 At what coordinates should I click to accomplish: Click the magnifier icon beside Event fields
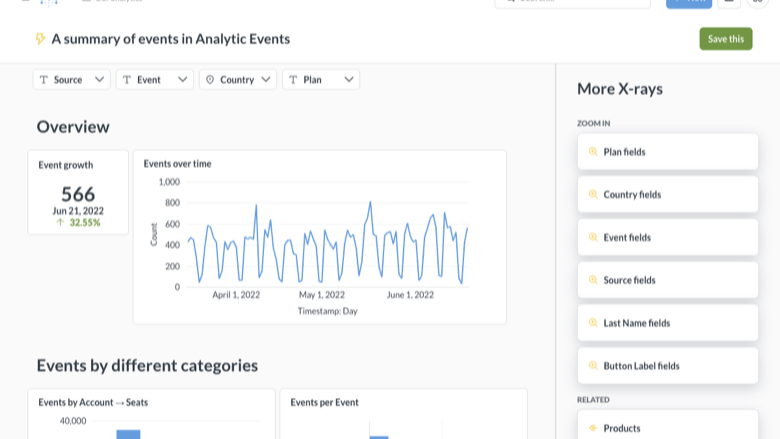[x=593, y=237]
